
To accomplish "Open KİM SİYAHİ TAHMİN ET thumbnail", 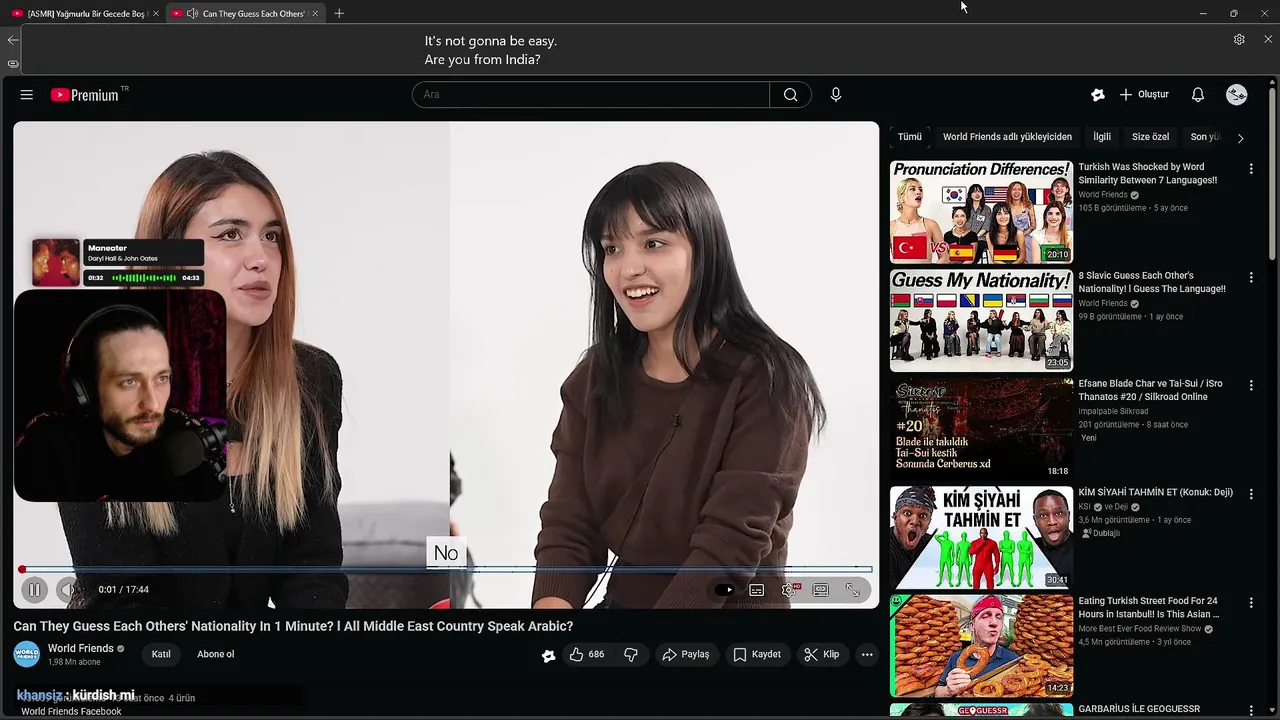I will coord(981,537).
